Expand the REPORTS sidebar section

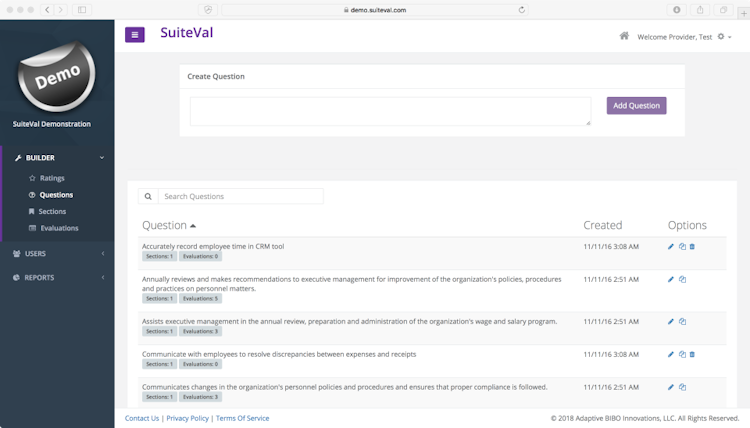[57, 277]
